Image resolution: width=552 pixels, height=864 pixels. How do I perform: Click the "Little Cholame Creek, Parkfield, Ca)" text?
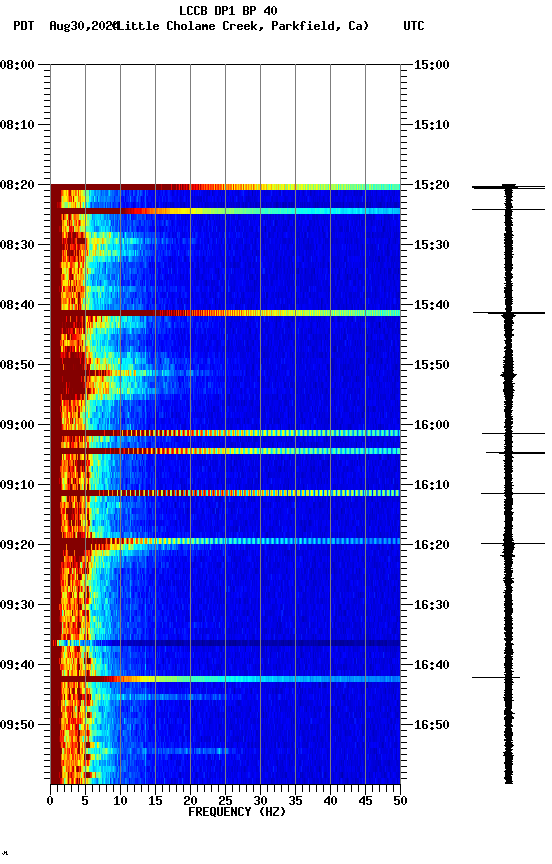pos(242,26)
